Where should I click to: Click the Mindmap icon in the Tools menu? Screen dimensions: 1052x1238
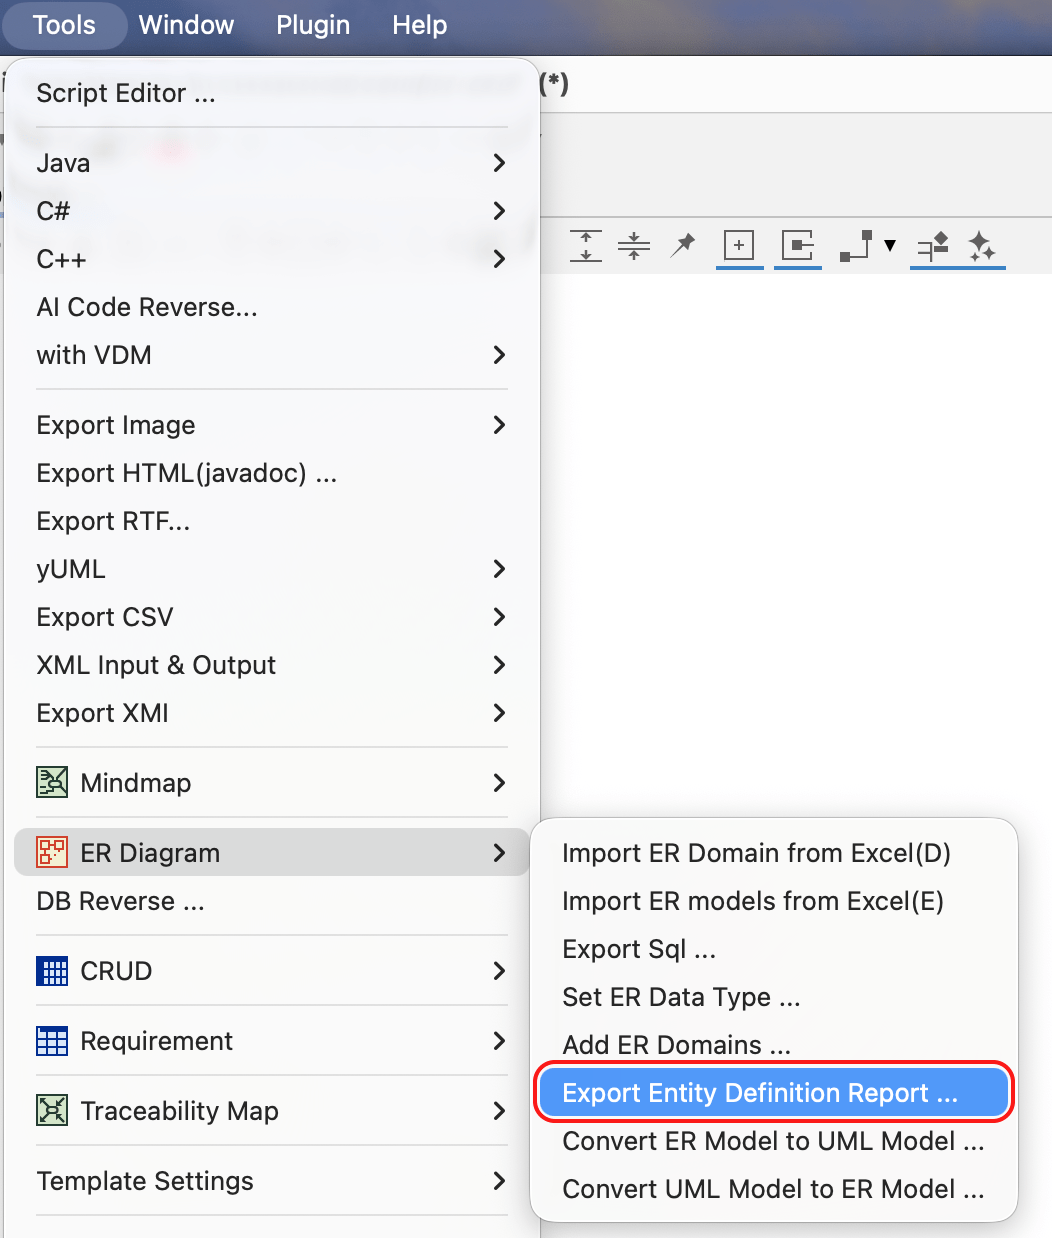(x=52, y=783)
